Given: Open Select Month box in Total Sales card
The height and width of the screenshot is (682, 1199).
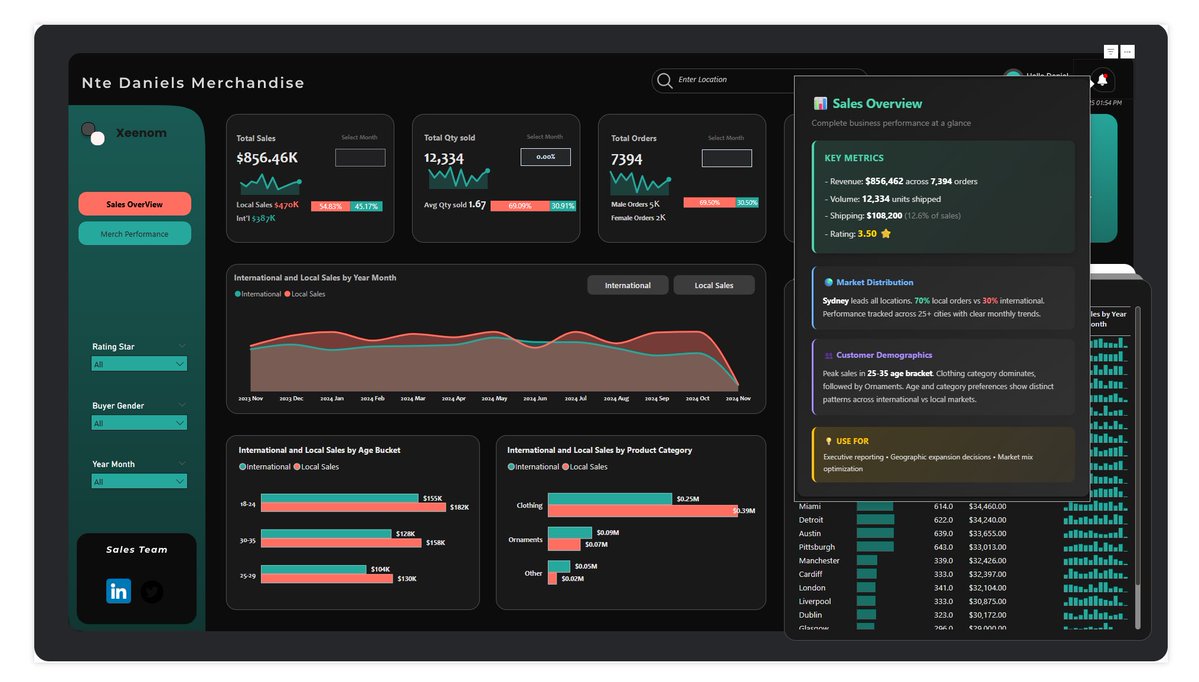Looking at the screenshot, I should tap(360, 158).
